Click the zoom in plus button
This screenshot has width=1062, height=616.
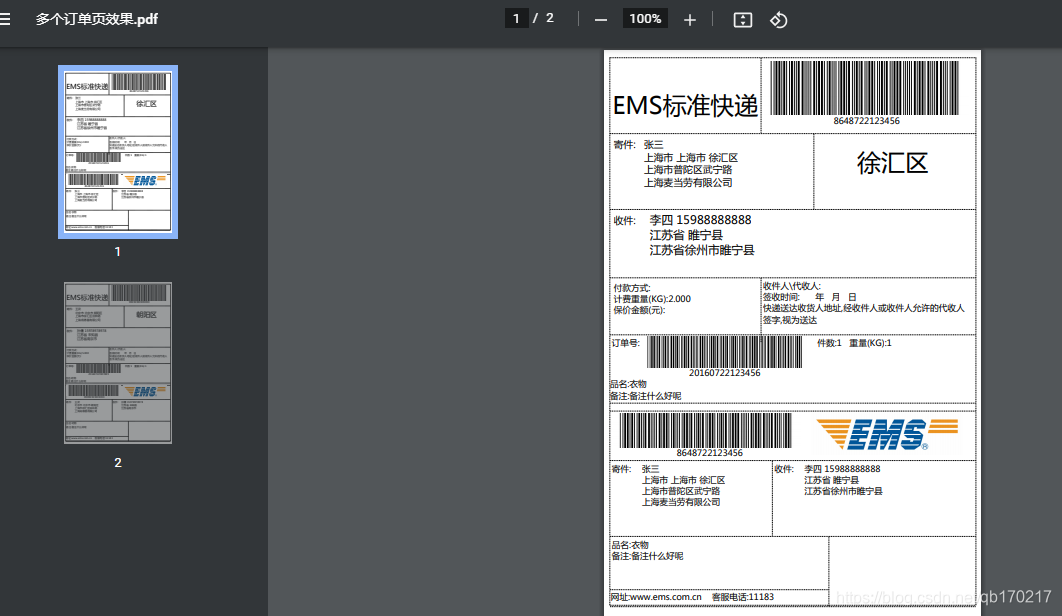coord(689,20)
